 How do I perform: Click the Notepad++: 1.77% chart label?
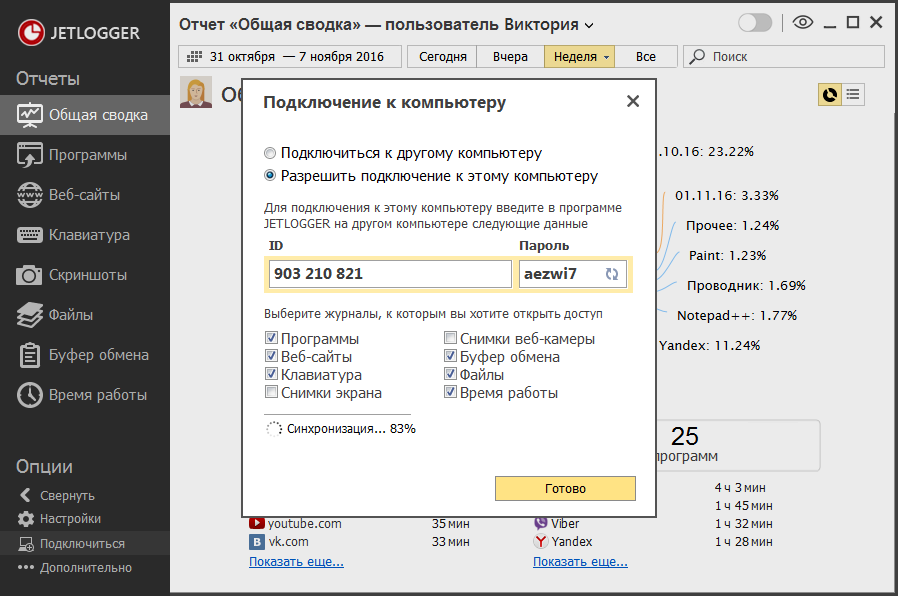(x=736, y=315)
